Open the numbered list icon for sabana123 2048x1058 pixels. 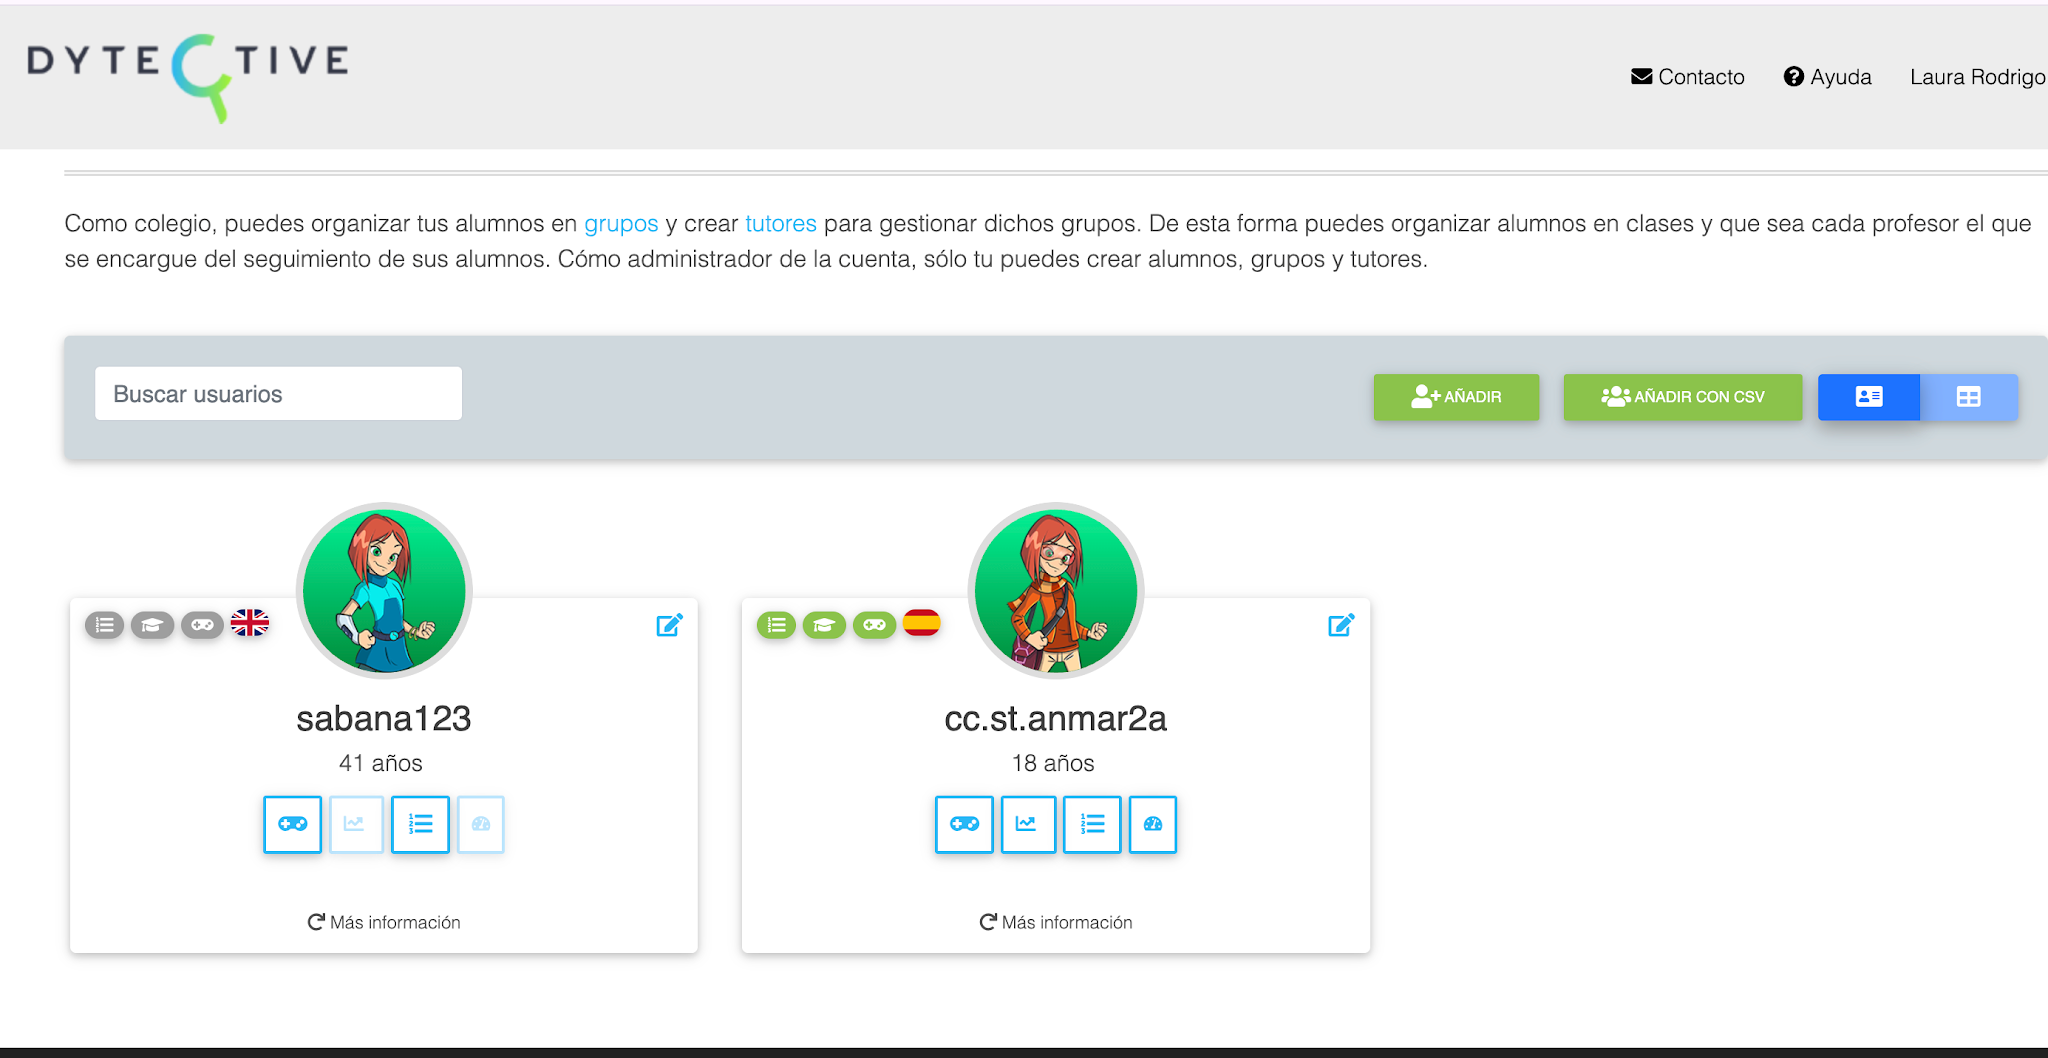click(x=420, y=824)
